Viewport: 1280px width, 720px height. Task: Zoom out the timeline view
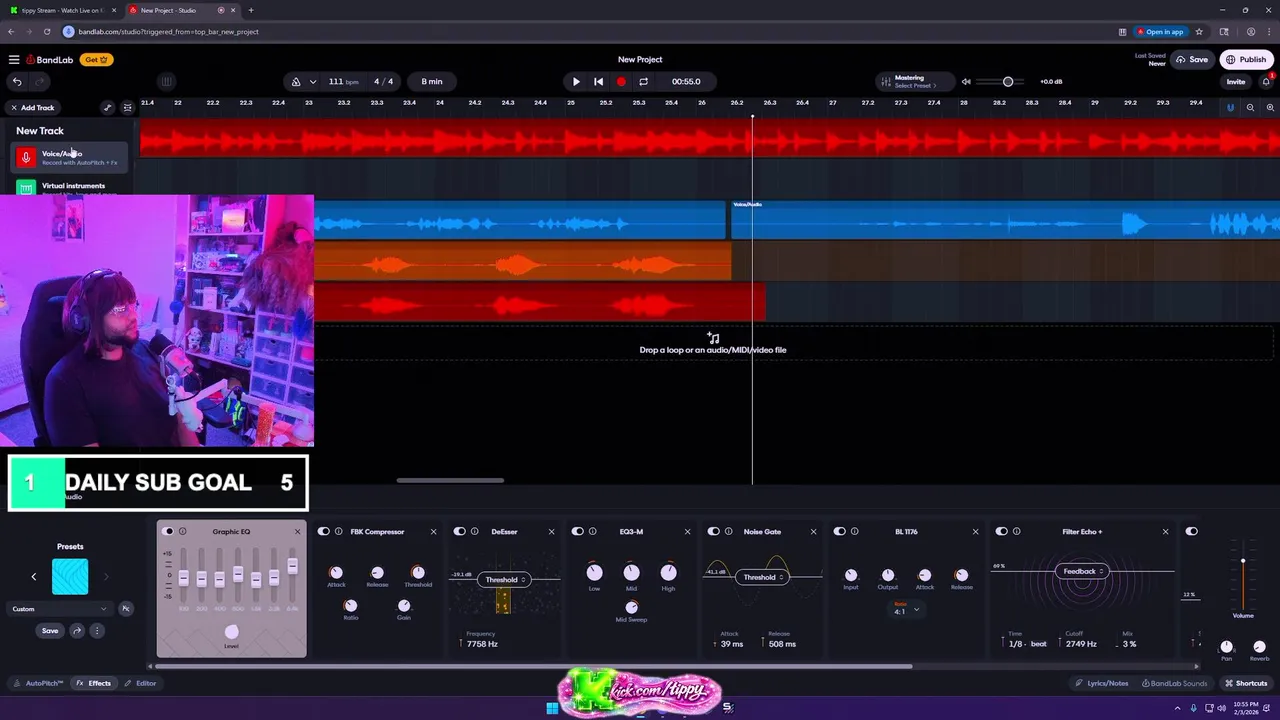[x=1250, y=108]
